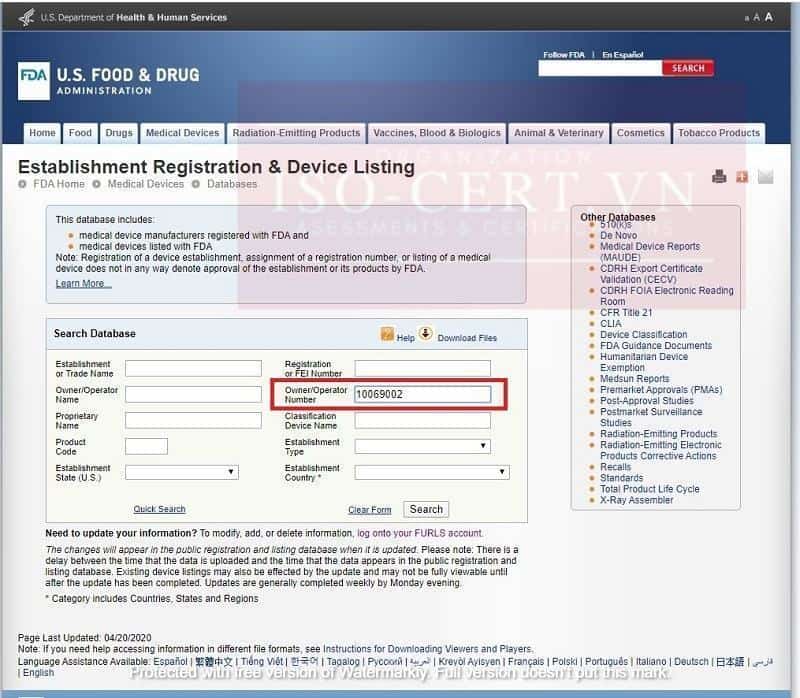Open the Medsun Reports link
The image size is (800, 698).
pyautogui.click(x=634, y=379)
